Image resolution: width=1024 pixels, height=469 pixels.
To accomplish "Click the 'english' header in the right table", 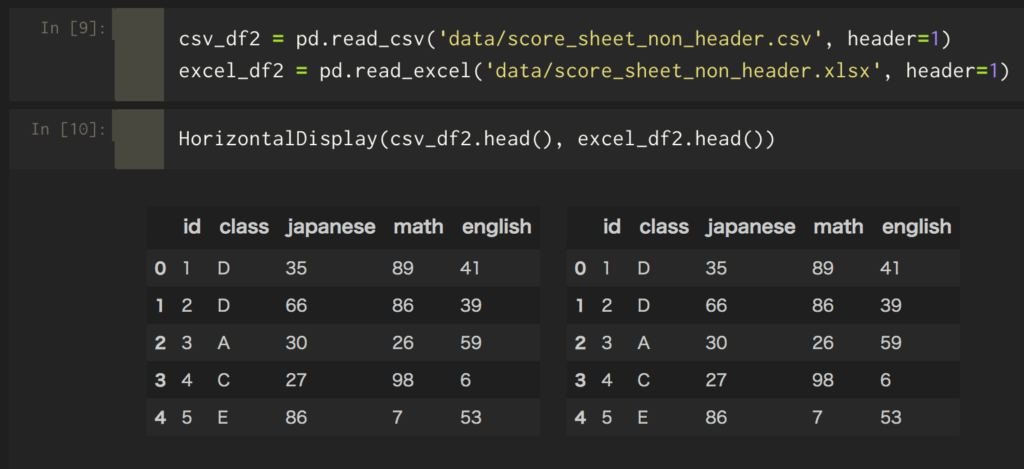I will coord(916,227).
